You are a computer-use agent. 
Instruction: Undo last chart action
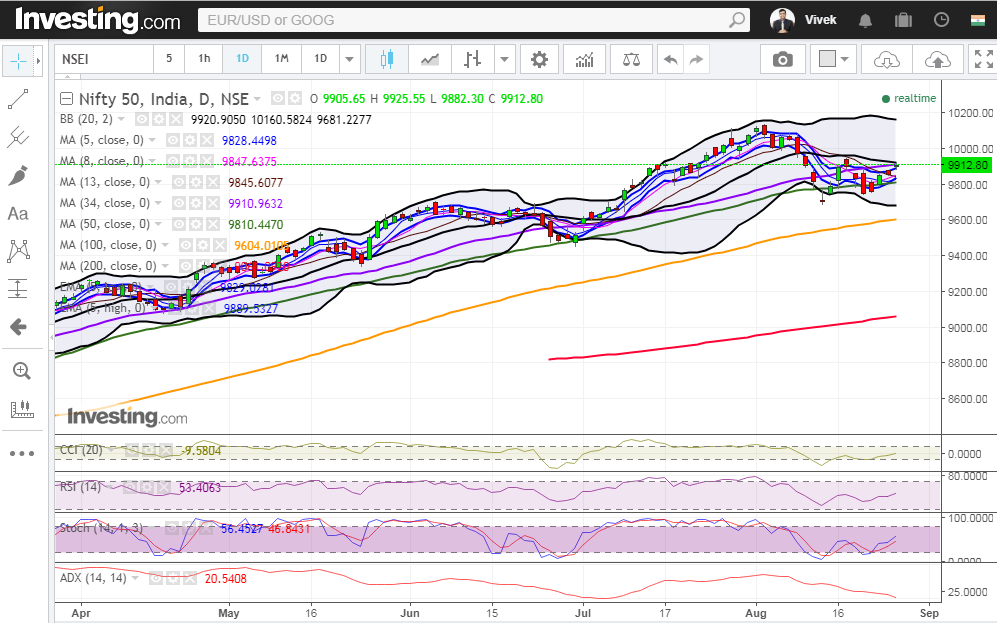tap(670, 60)
